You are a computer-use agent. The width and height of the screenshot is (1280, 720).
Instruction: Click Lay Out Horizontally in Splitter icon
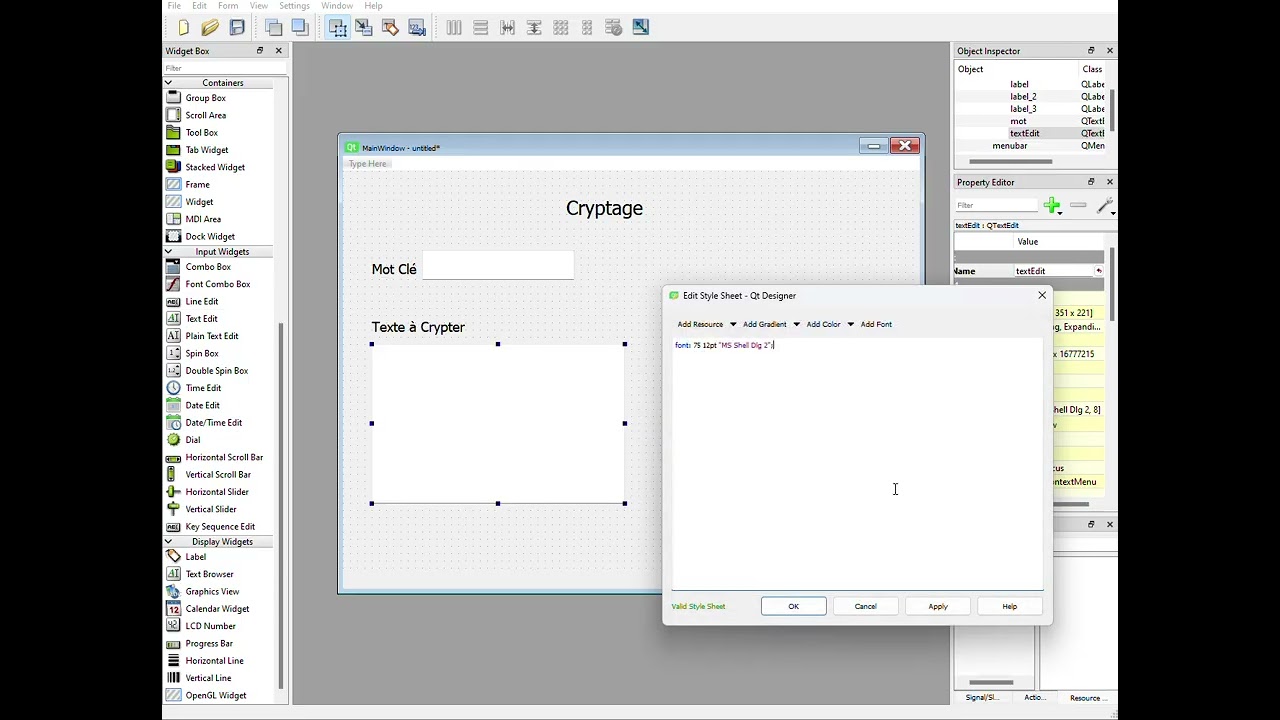click(507, 28)
